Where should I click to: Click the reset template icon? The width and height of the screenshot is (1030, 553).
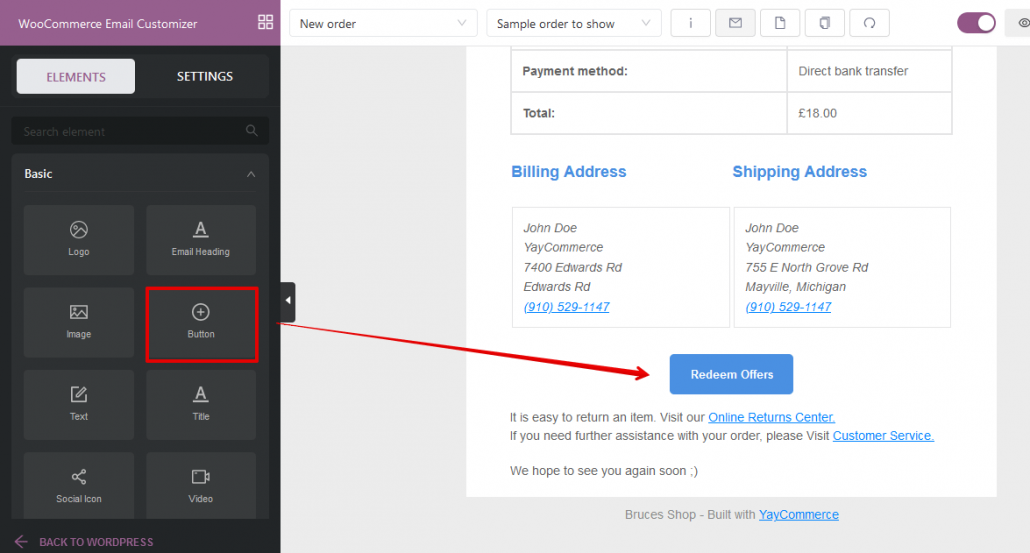point(869,23)
